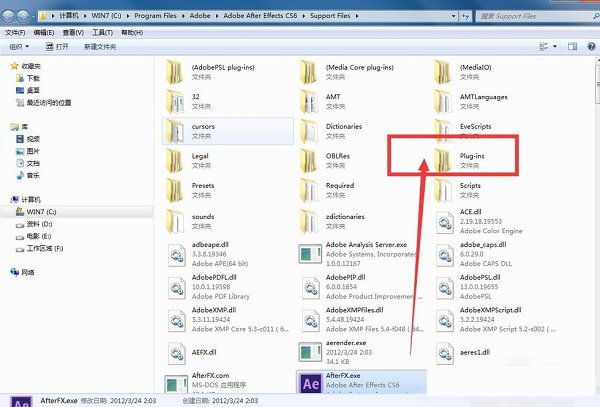
Task: Select the Legal folder
Action: [x=188, y=160]
